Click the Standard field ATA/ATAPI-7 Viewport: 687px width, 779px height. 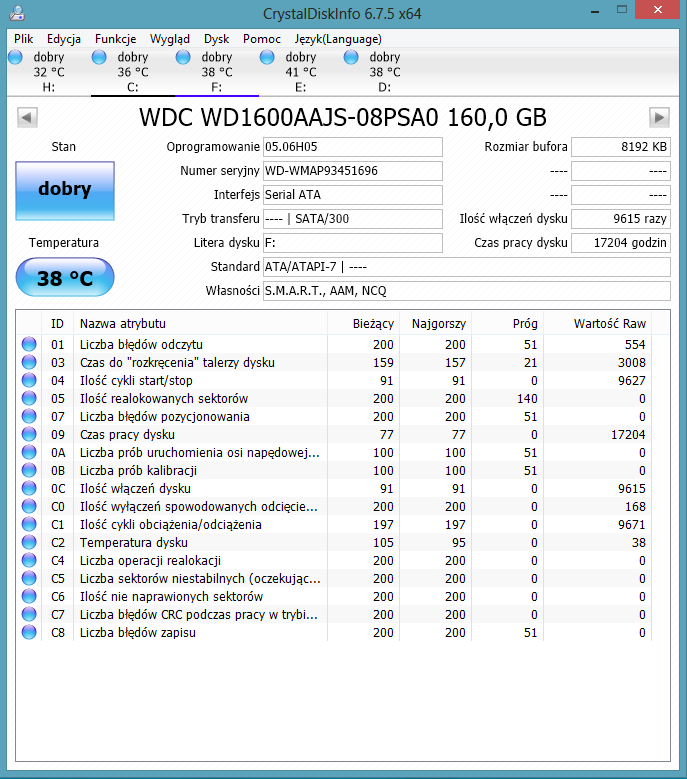(467, 267)
